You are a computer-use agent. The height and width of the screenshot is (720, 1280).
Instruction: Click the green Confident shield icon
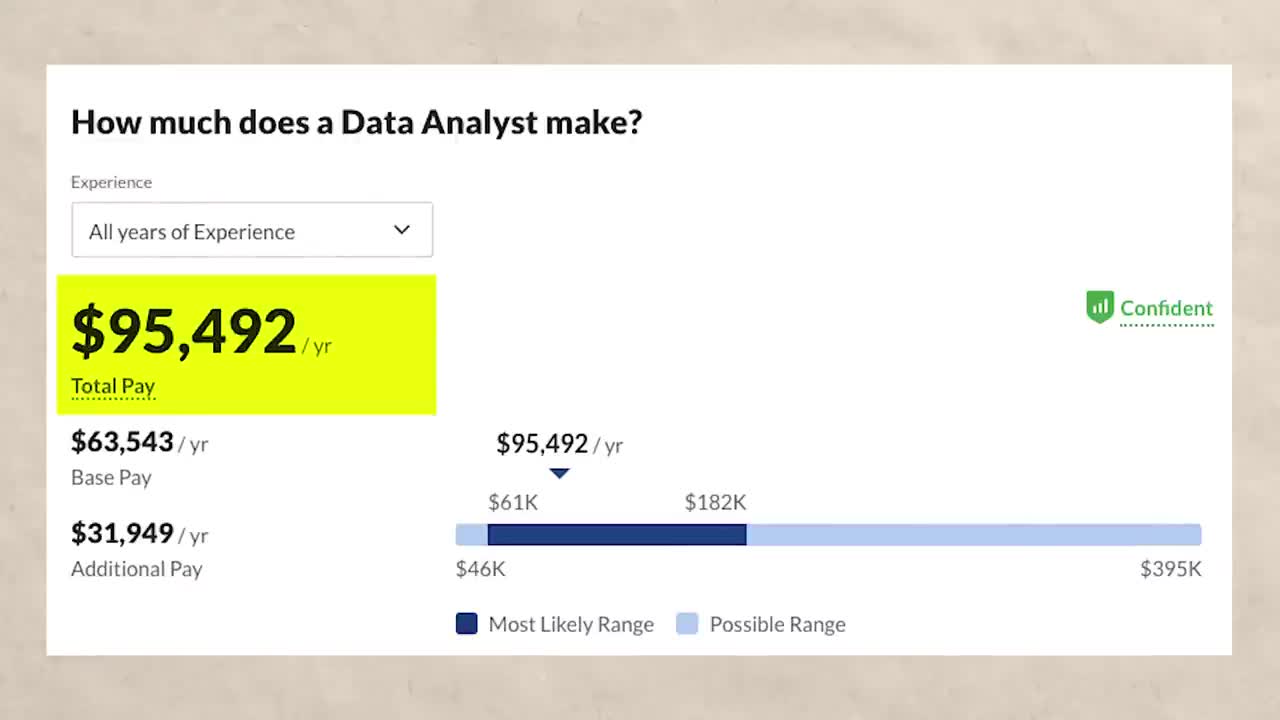(1100, 307)
